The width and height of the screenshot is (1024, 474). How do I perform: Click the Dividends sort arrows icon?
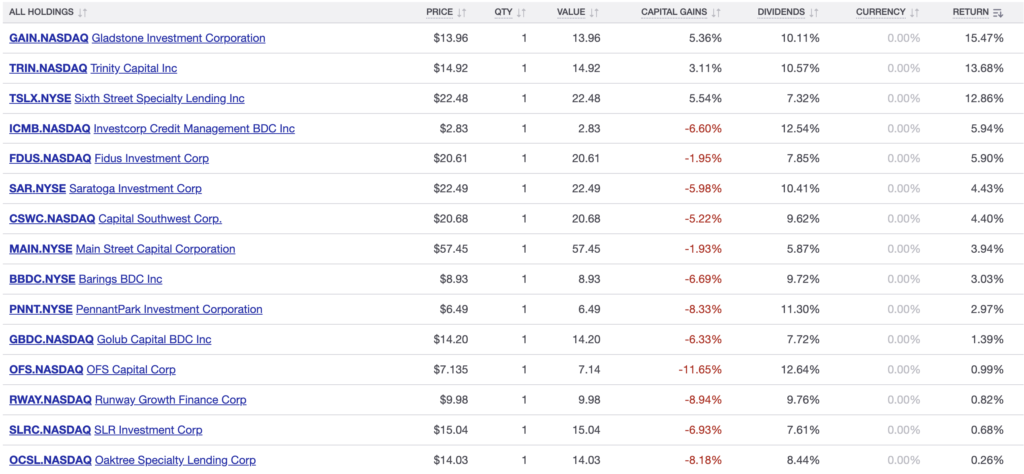pyautogui.click(x=813, y=13)
